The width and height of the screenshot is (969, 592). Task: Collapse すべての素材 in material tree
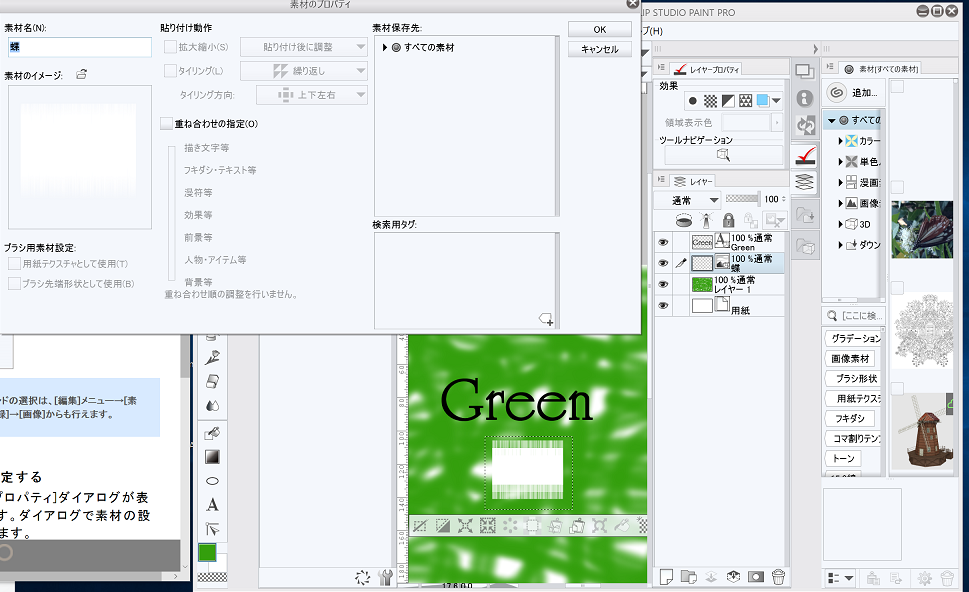pyautogui.click(x=832, y=121)
